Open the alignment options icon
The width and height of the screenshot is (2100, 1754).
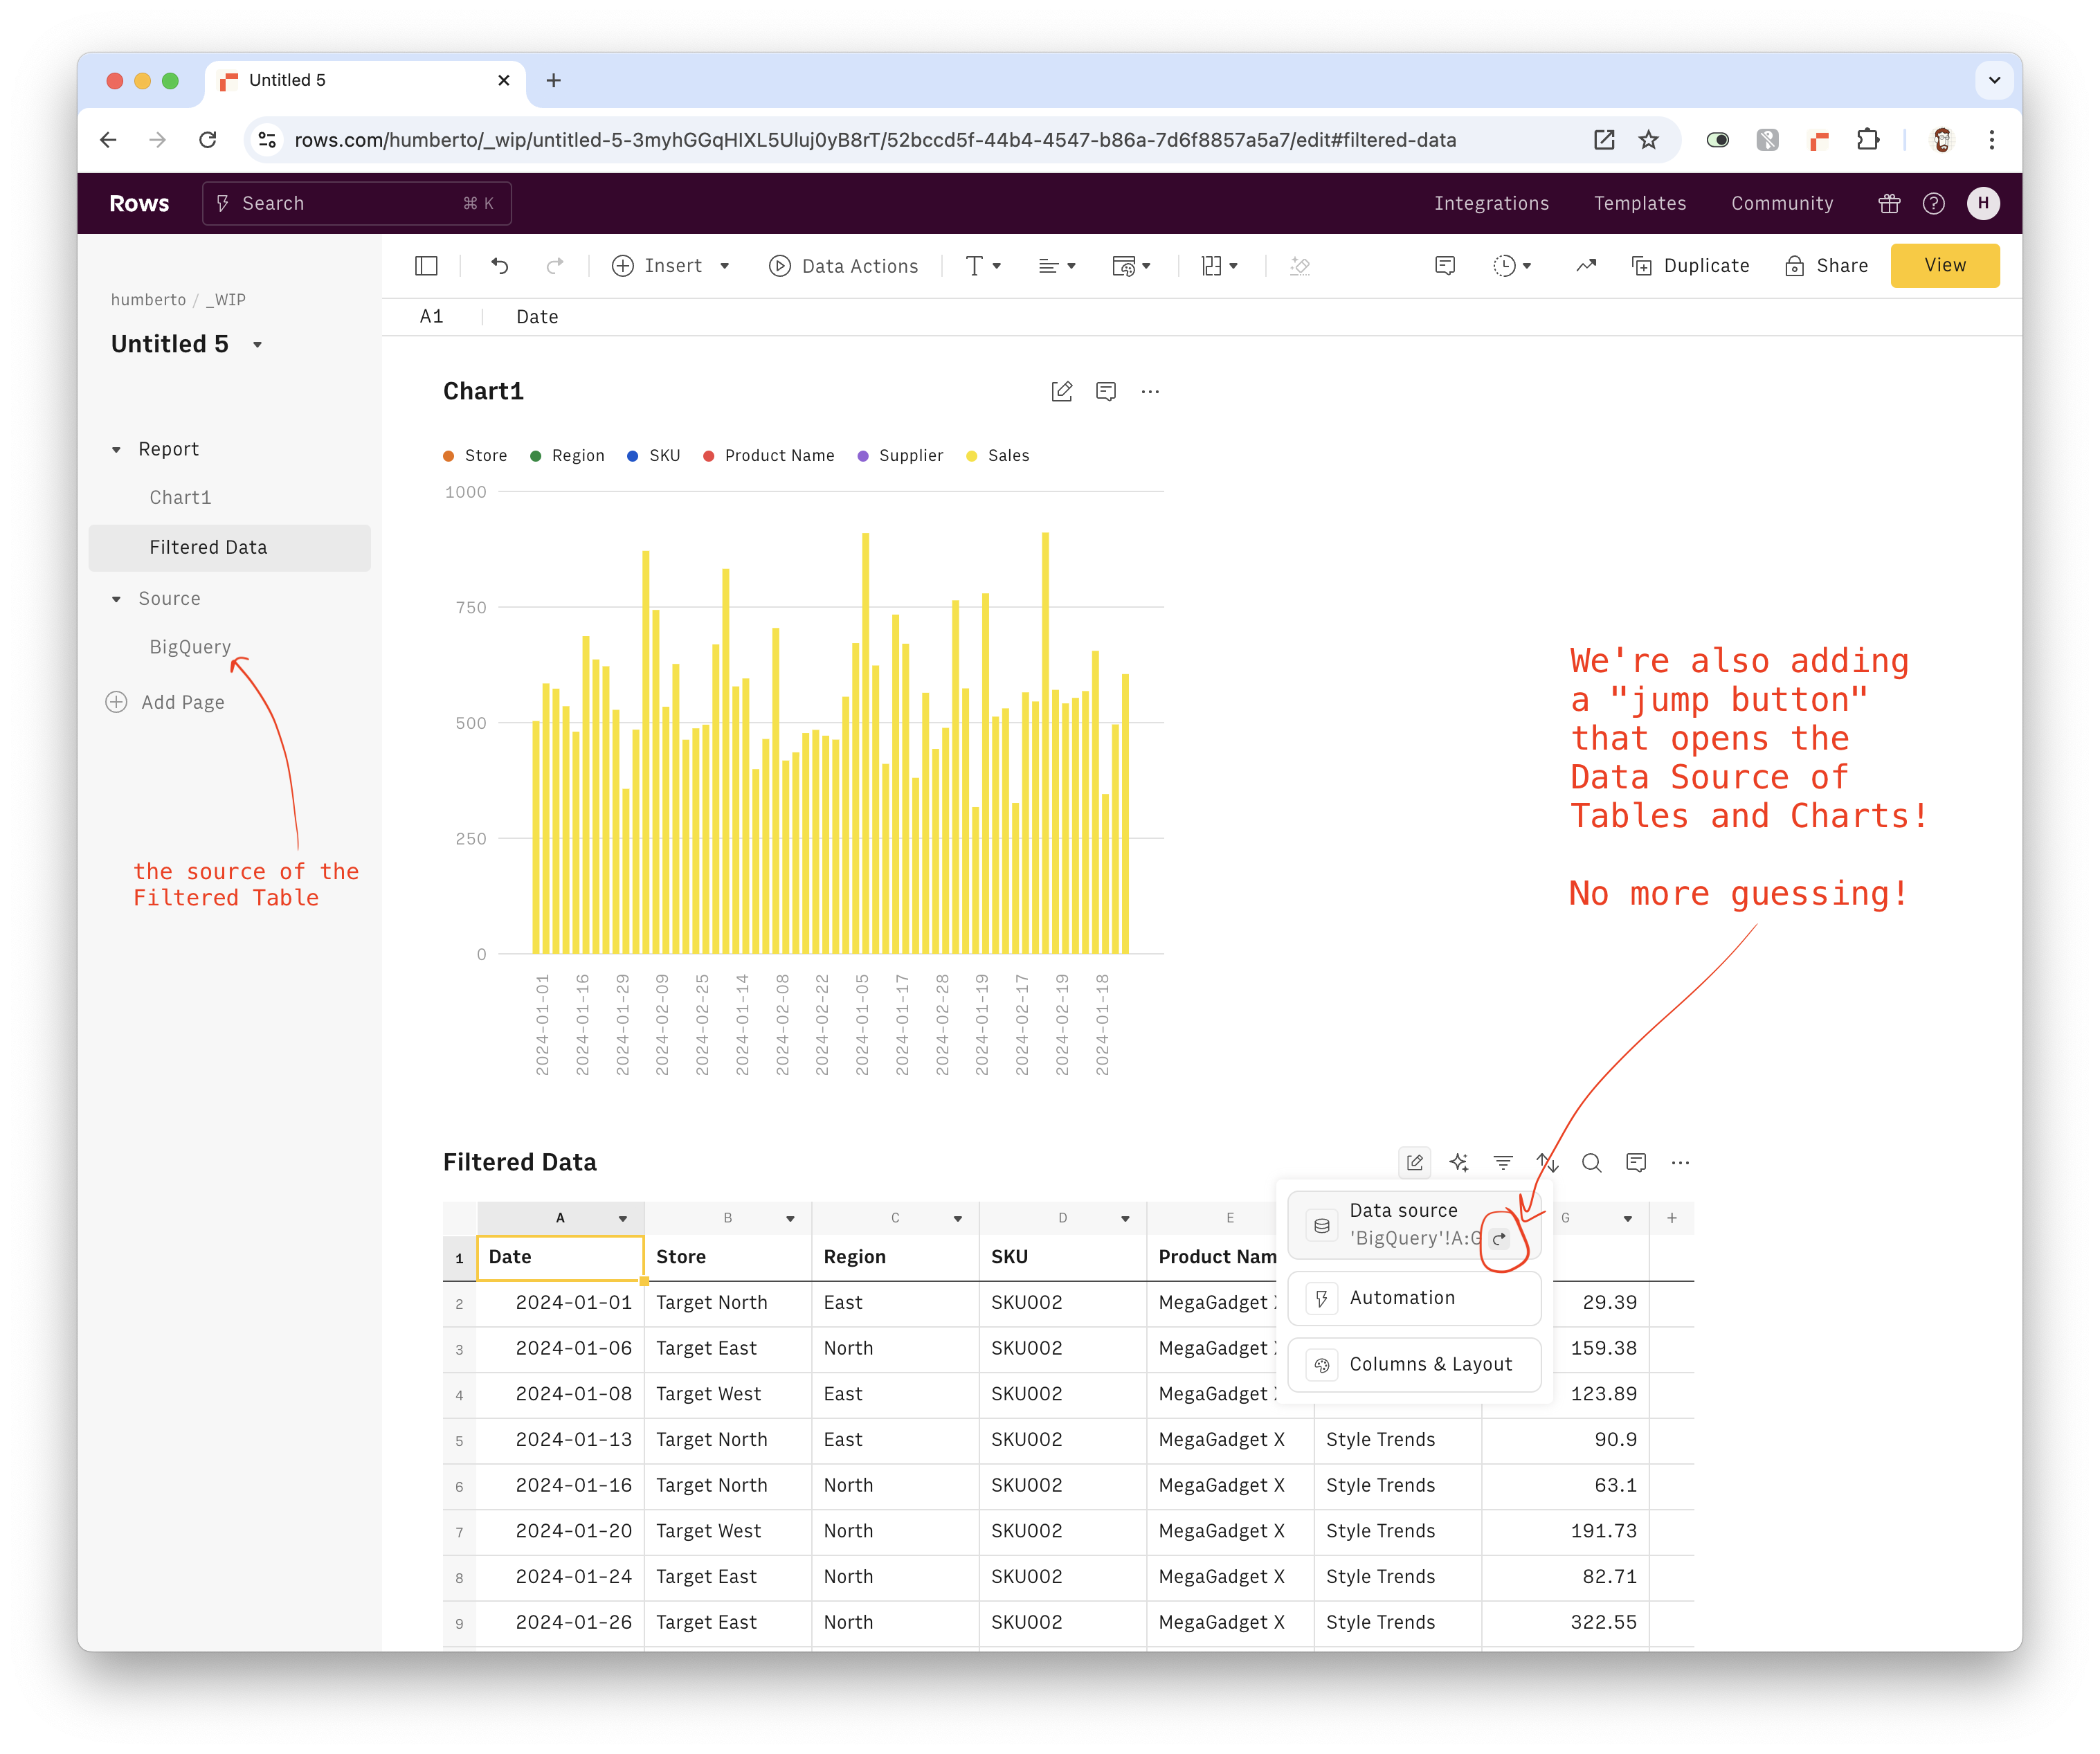pyautogui.click(x=1057, y=266)
